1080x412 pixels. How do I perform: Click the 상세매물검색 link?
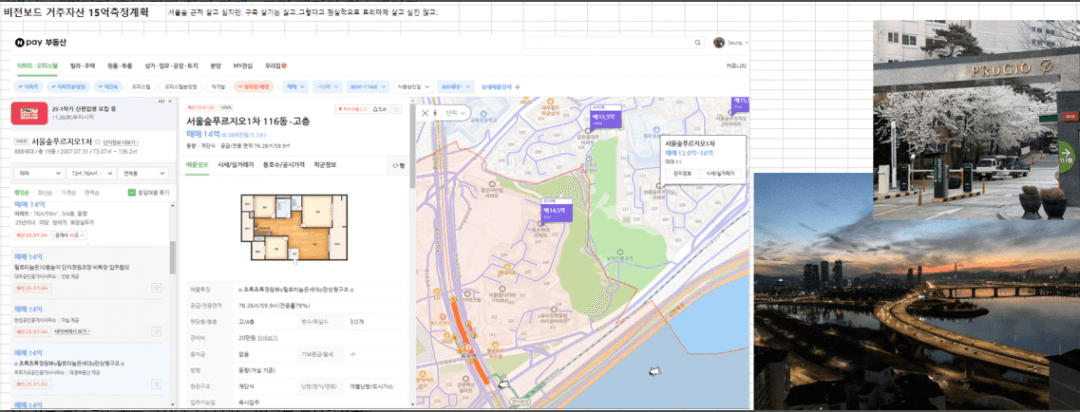pos(496,87)
